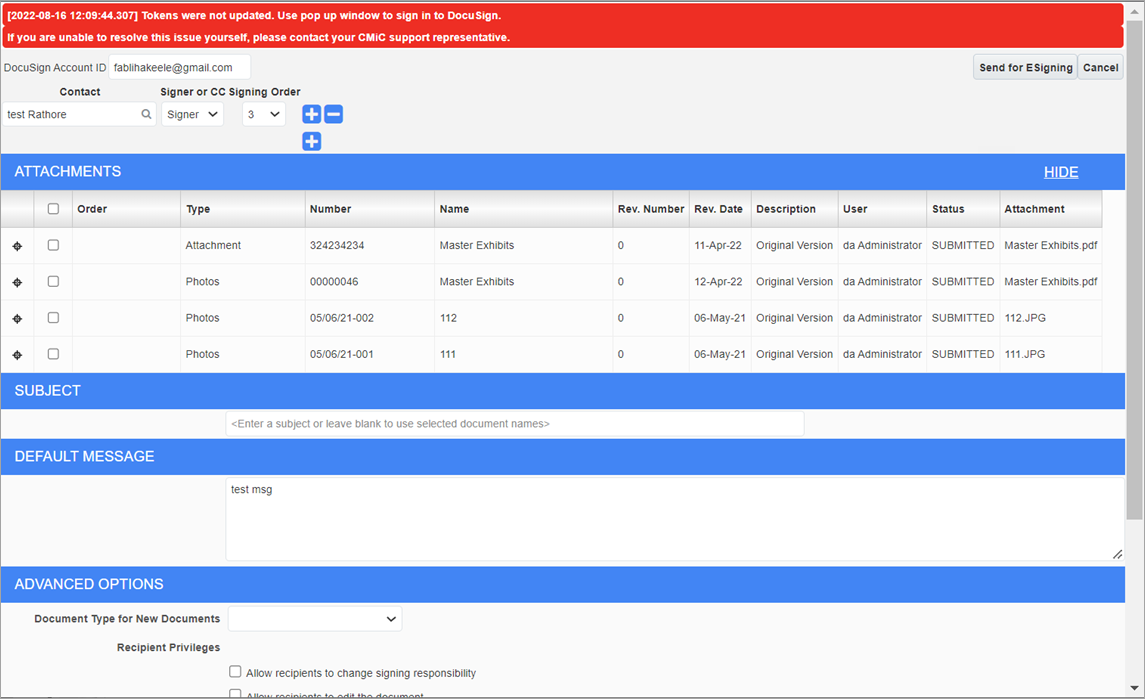Open the Signer or CC dropdown
1145x699 pixels.
pyautogui.click(x=192, y=114)
